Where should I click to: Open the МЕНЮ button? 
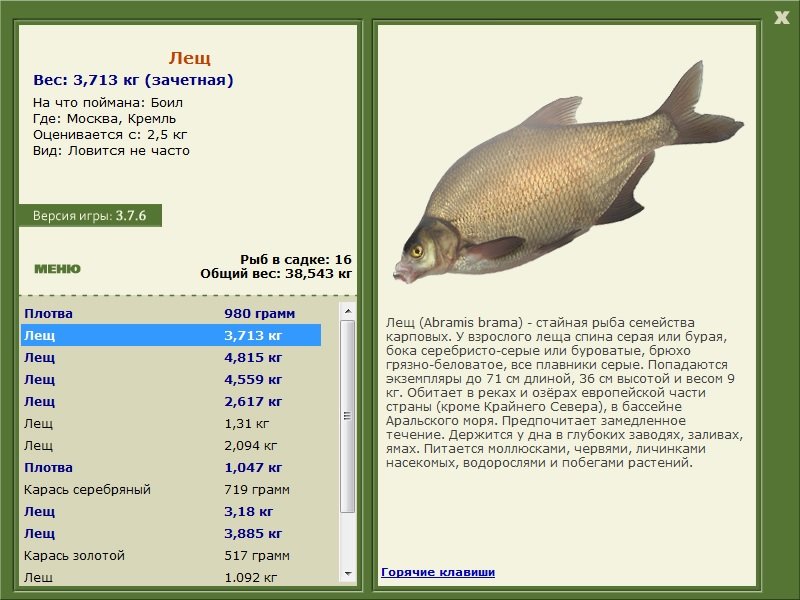57,269
